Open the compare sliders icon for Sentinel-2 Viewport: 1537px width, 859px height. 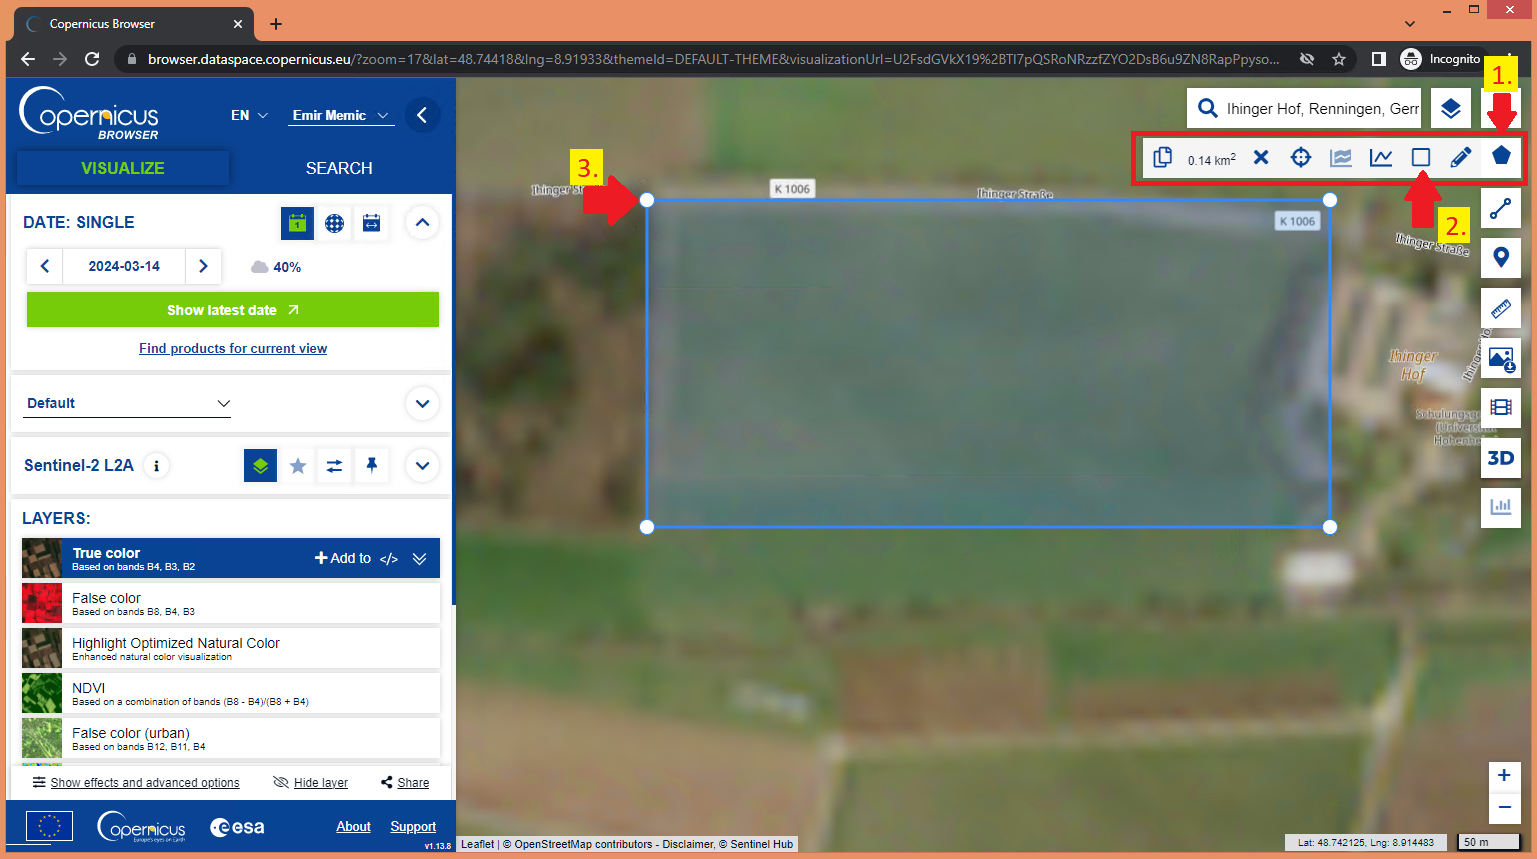[x=334, y=466]
